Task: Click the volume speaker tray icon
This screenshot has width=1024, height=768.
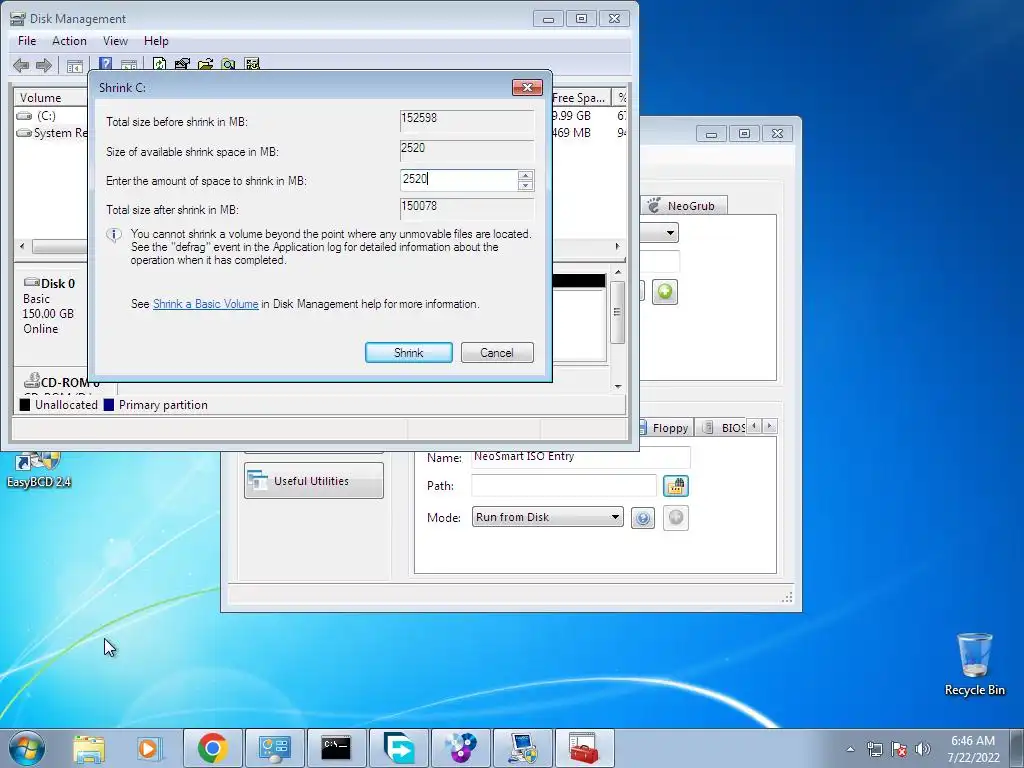Action: (x=922, y=749)
